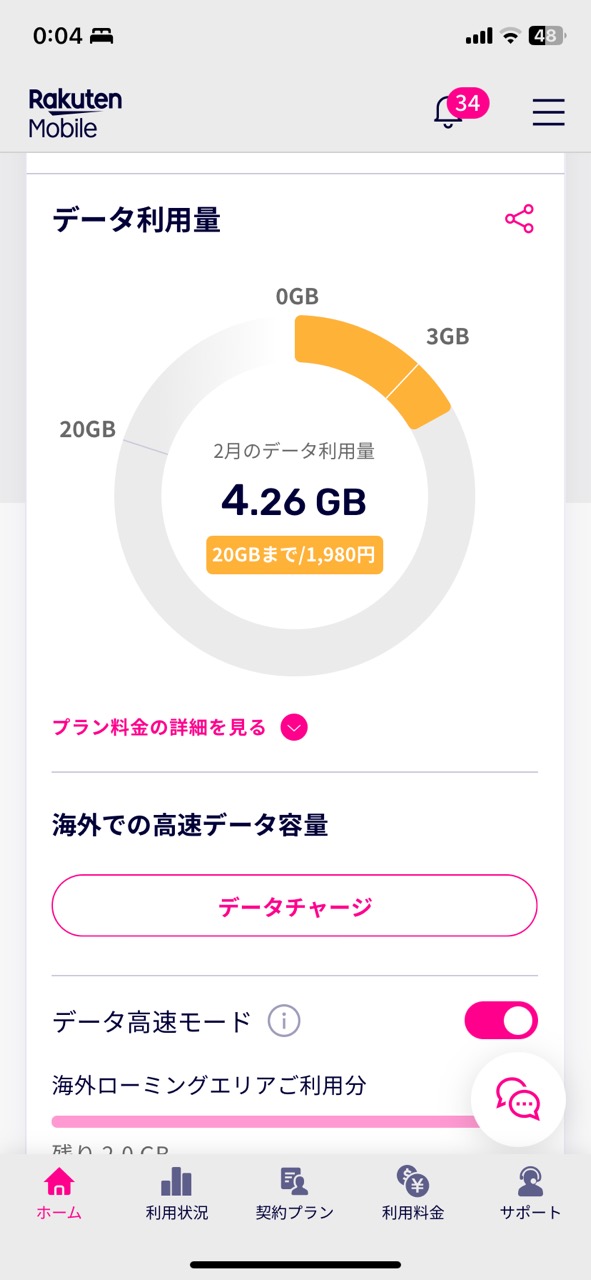Open the プラン料金の詳細を見る link text
591x1280 pixels.
pos(159,728)
